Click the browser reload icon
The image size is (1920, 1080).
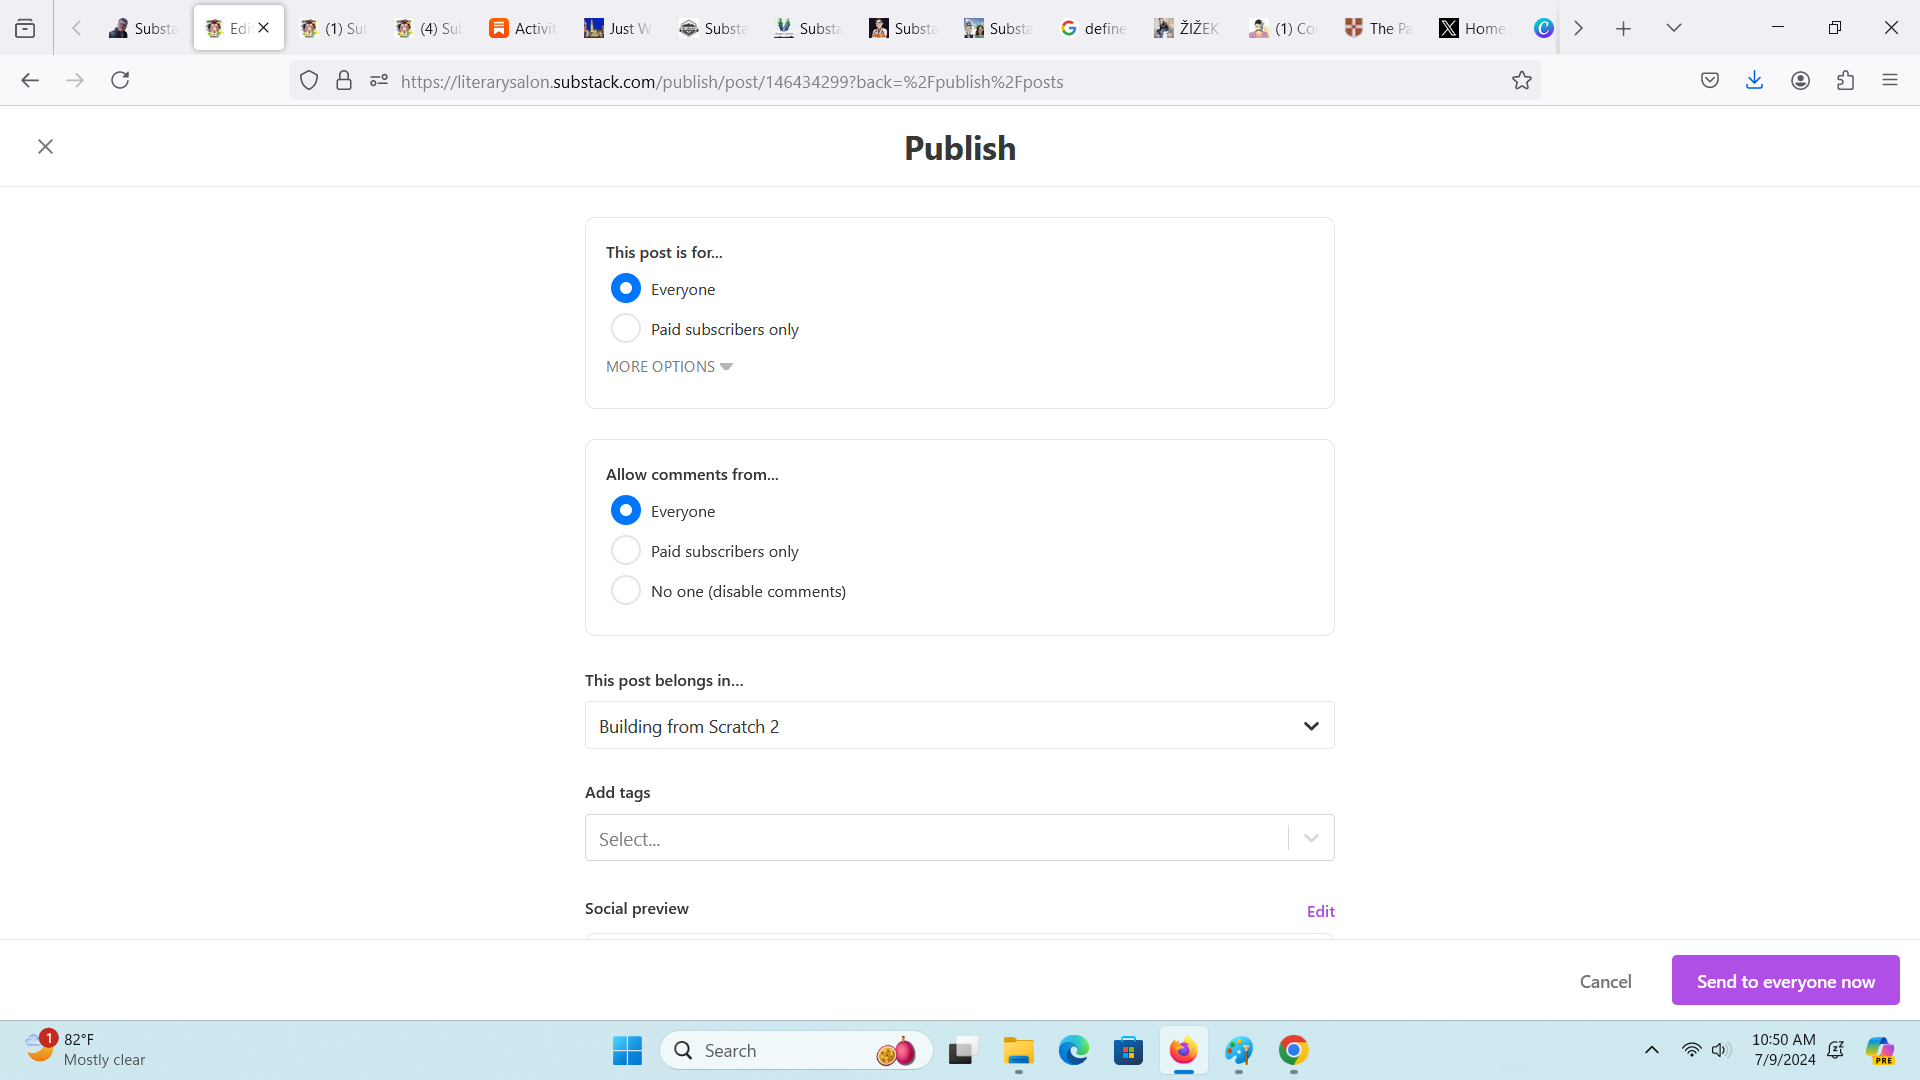tap(120, 81)
